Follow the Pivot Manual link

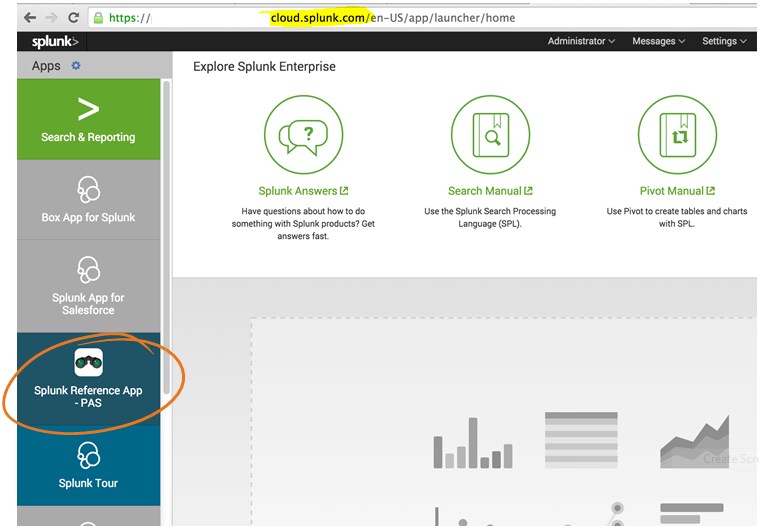[x=677, y=191]
